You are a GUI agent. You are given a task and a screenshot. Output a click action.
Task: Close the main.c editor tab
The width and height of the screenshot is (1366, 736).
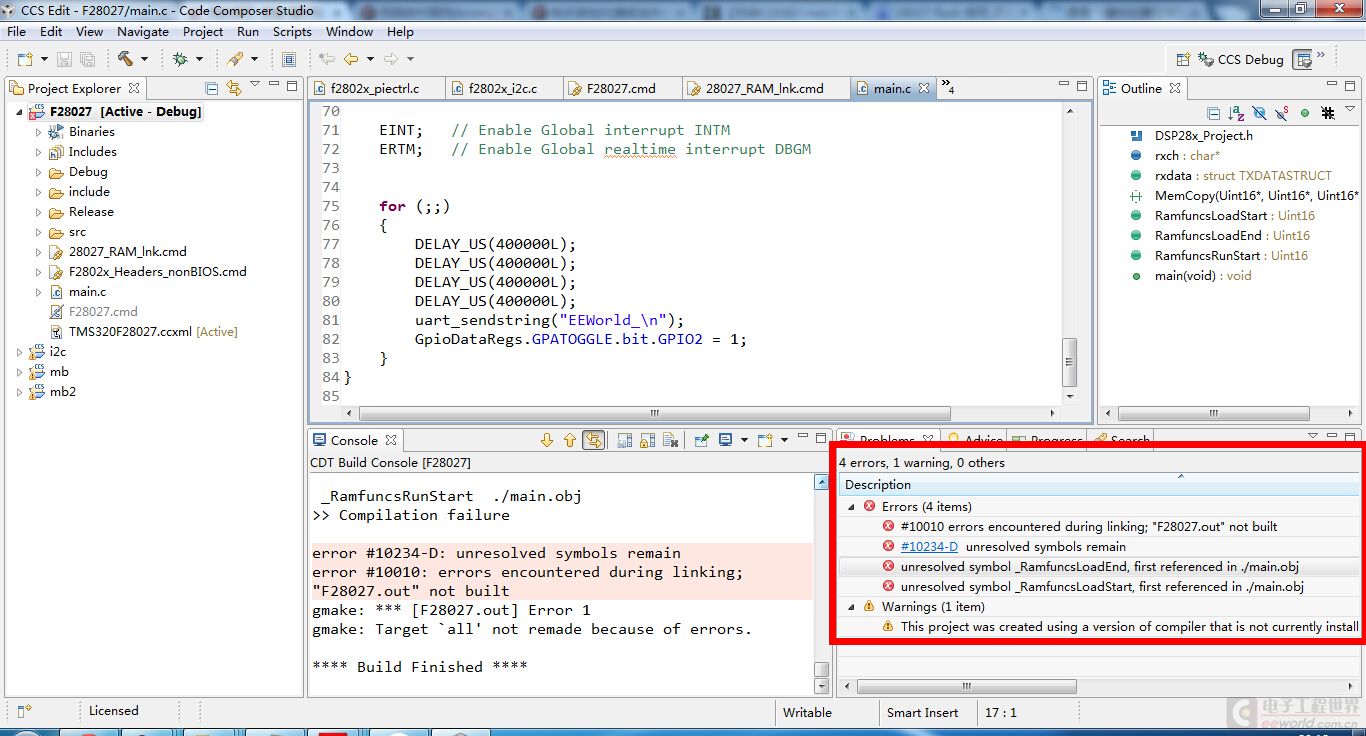tap(924, 88)
